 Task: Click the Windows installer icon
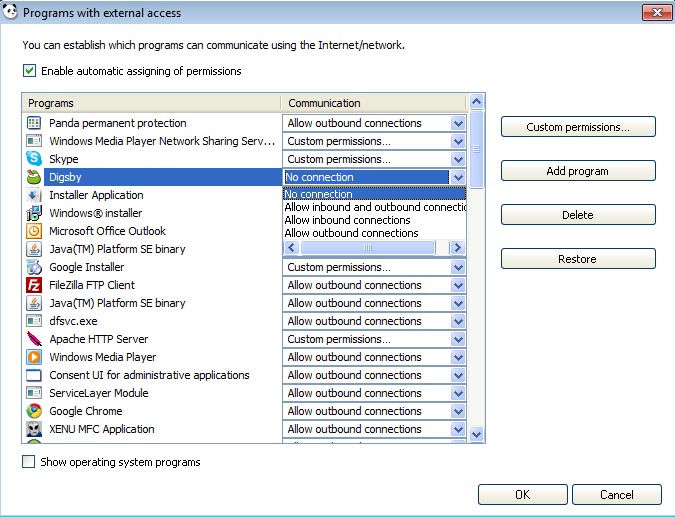(34, 213)
